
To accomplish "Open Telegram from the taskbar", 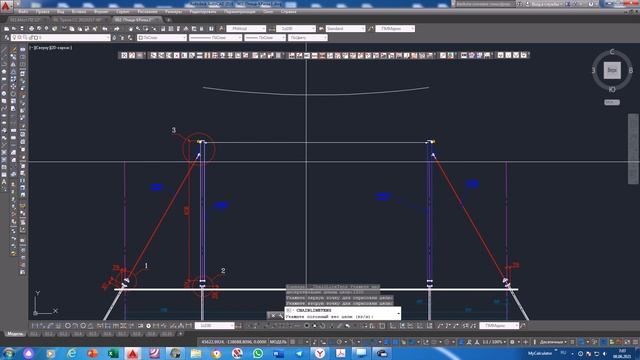I will [x=299, y=353].
